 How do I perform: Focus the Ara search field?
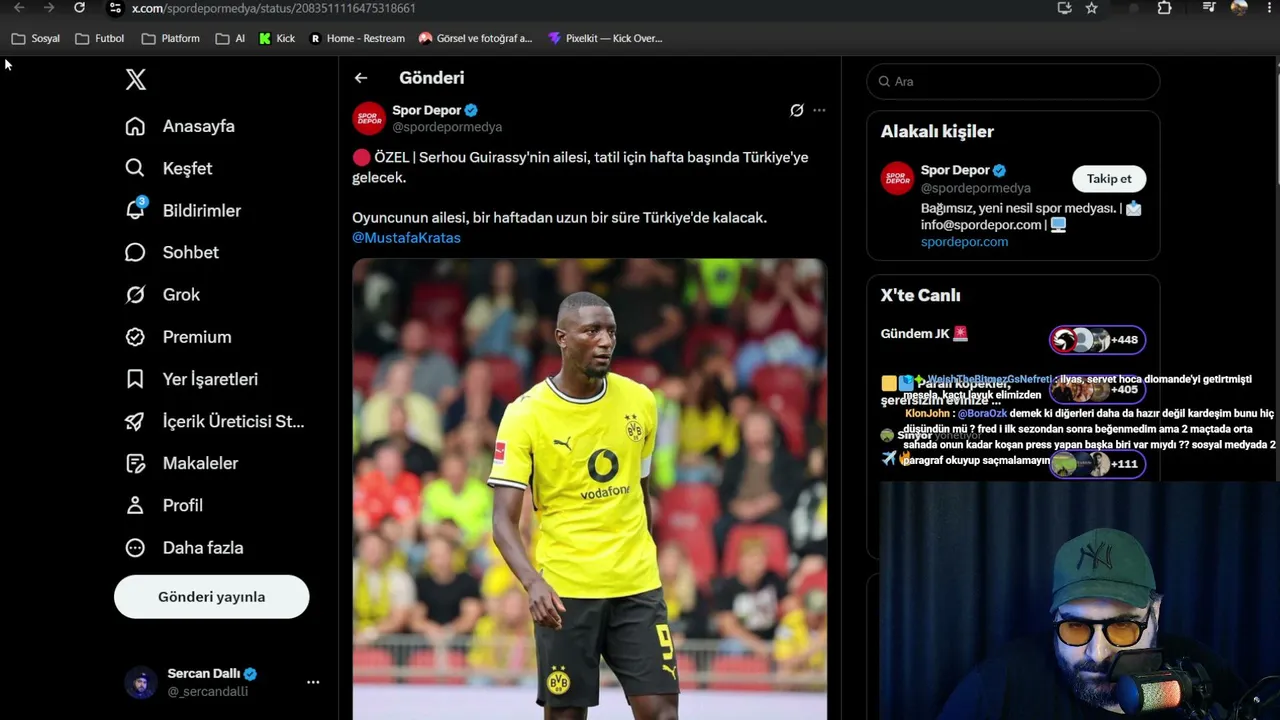(1013, 81)
